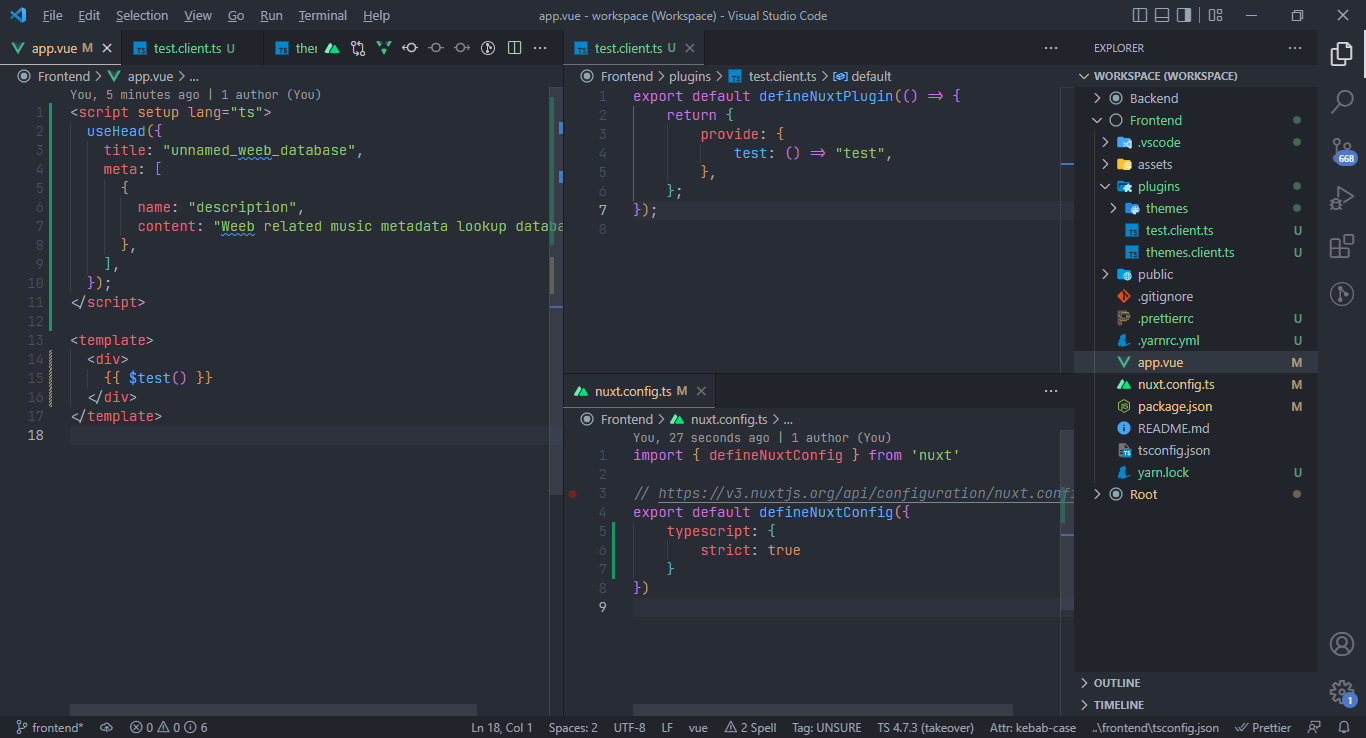Open the Terminal menu

(x=323, y=15)
